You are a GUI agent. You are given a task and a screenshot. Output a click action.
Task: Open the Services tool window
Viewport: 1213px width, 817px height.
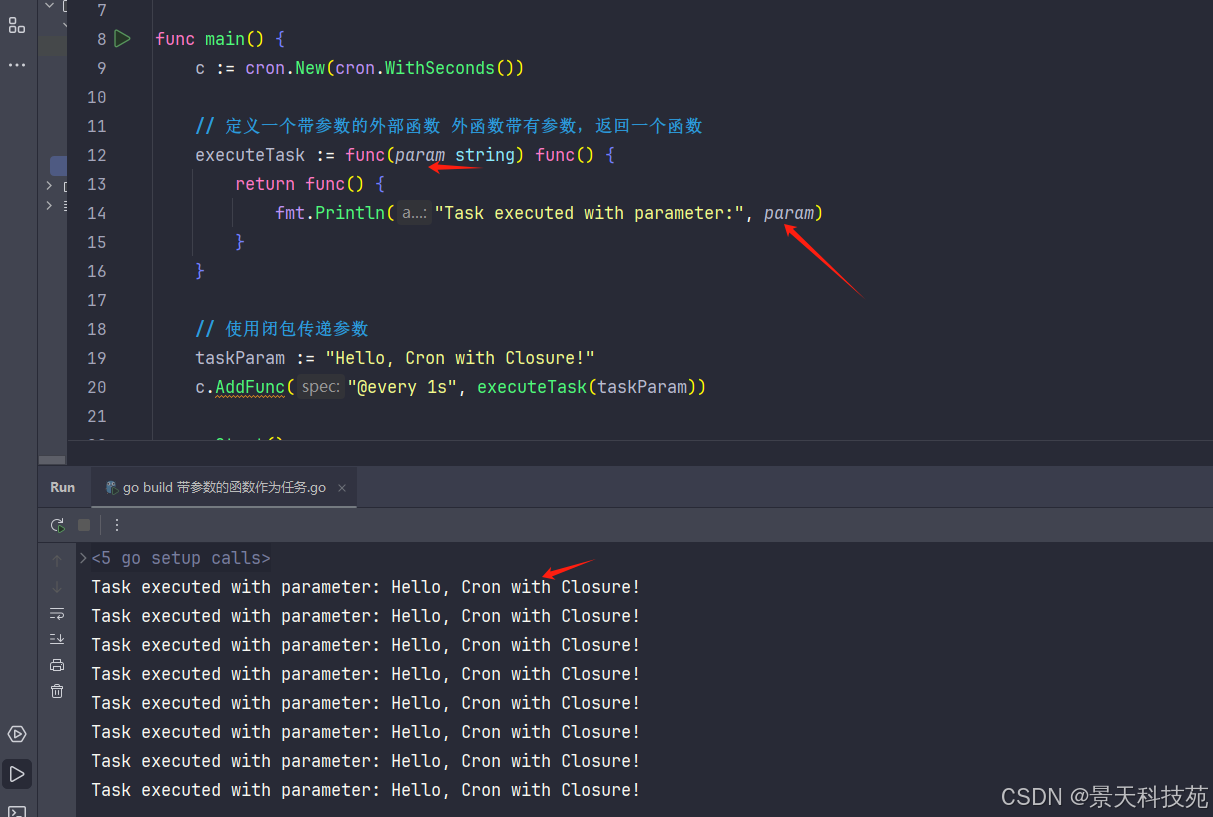pos(17,734)
